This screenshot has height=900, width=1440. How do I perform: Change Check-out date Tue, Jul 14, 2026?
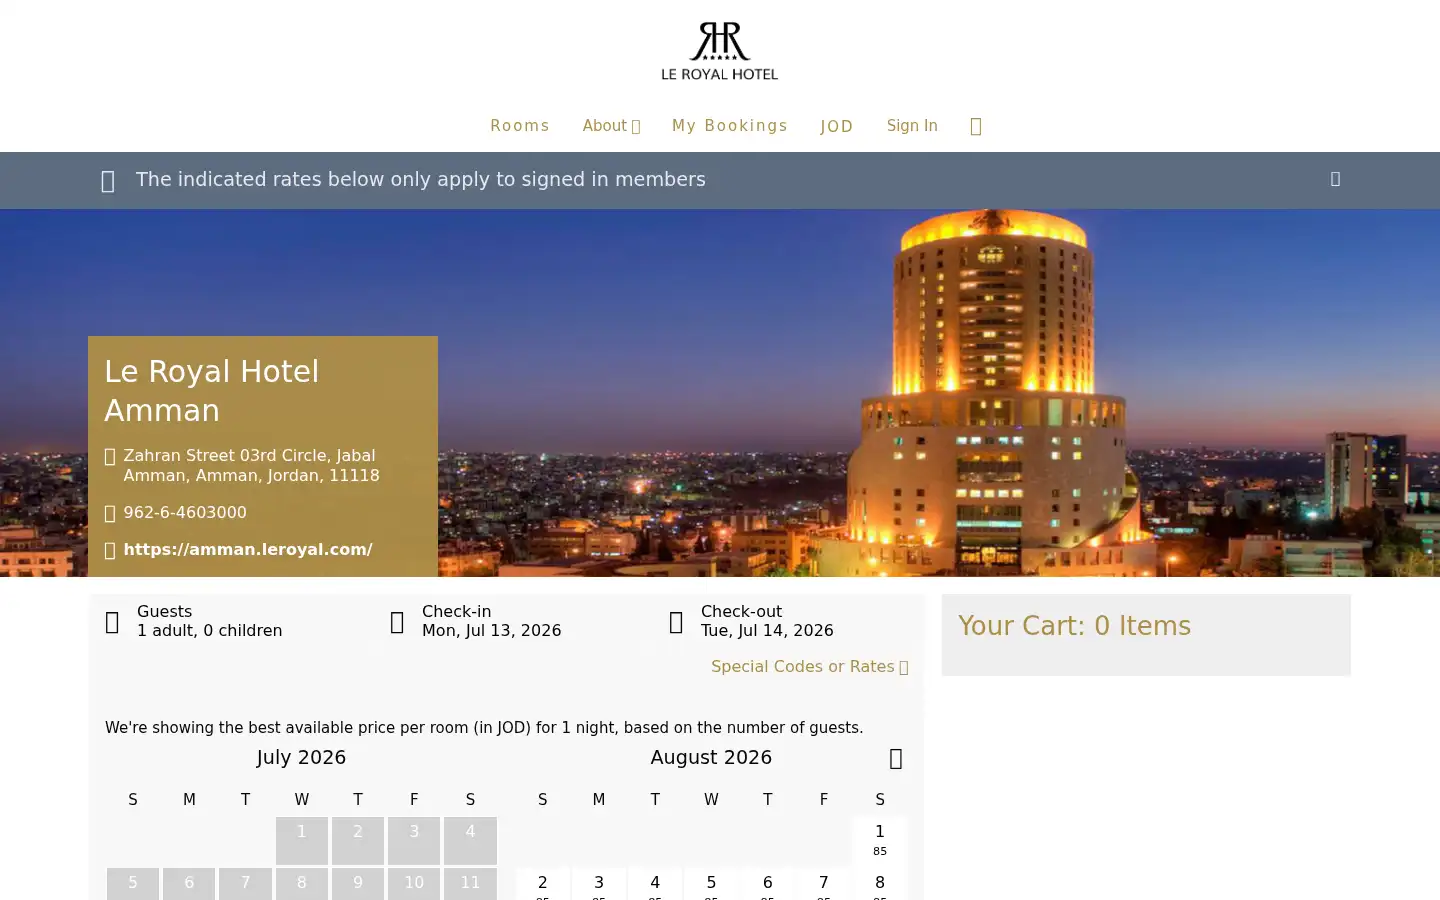767,621
